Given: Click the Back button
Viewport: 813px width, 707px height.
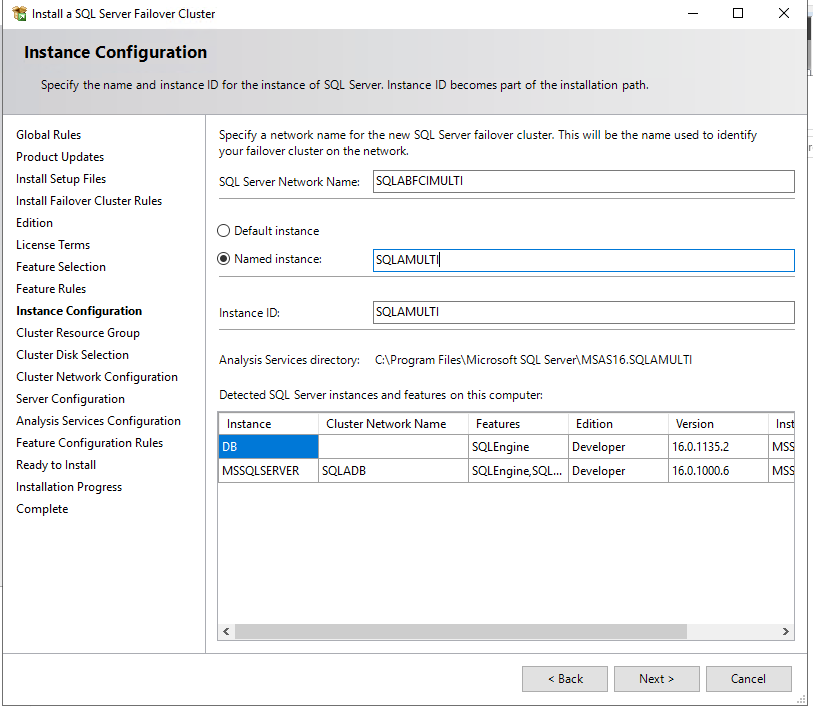Looking at the screenshot, I should click(565, 679).
